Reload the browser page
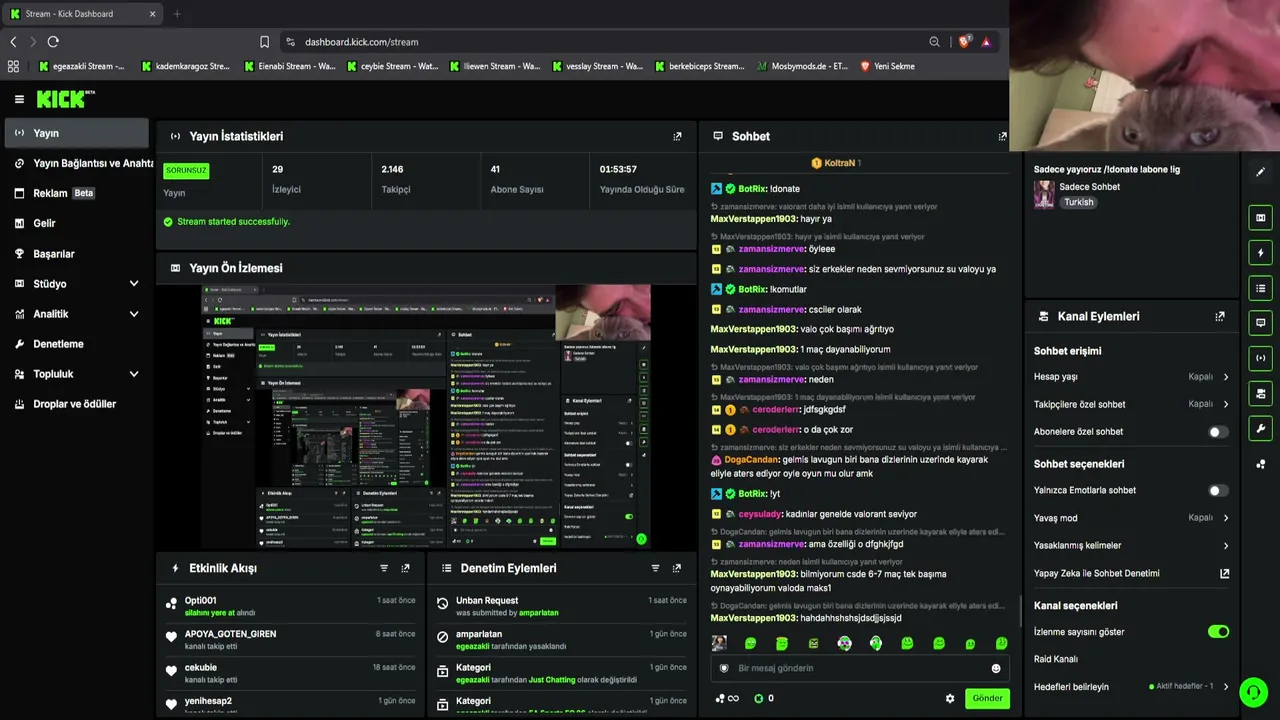Screen dimensions: 1280x720 (x=53, y=42)
